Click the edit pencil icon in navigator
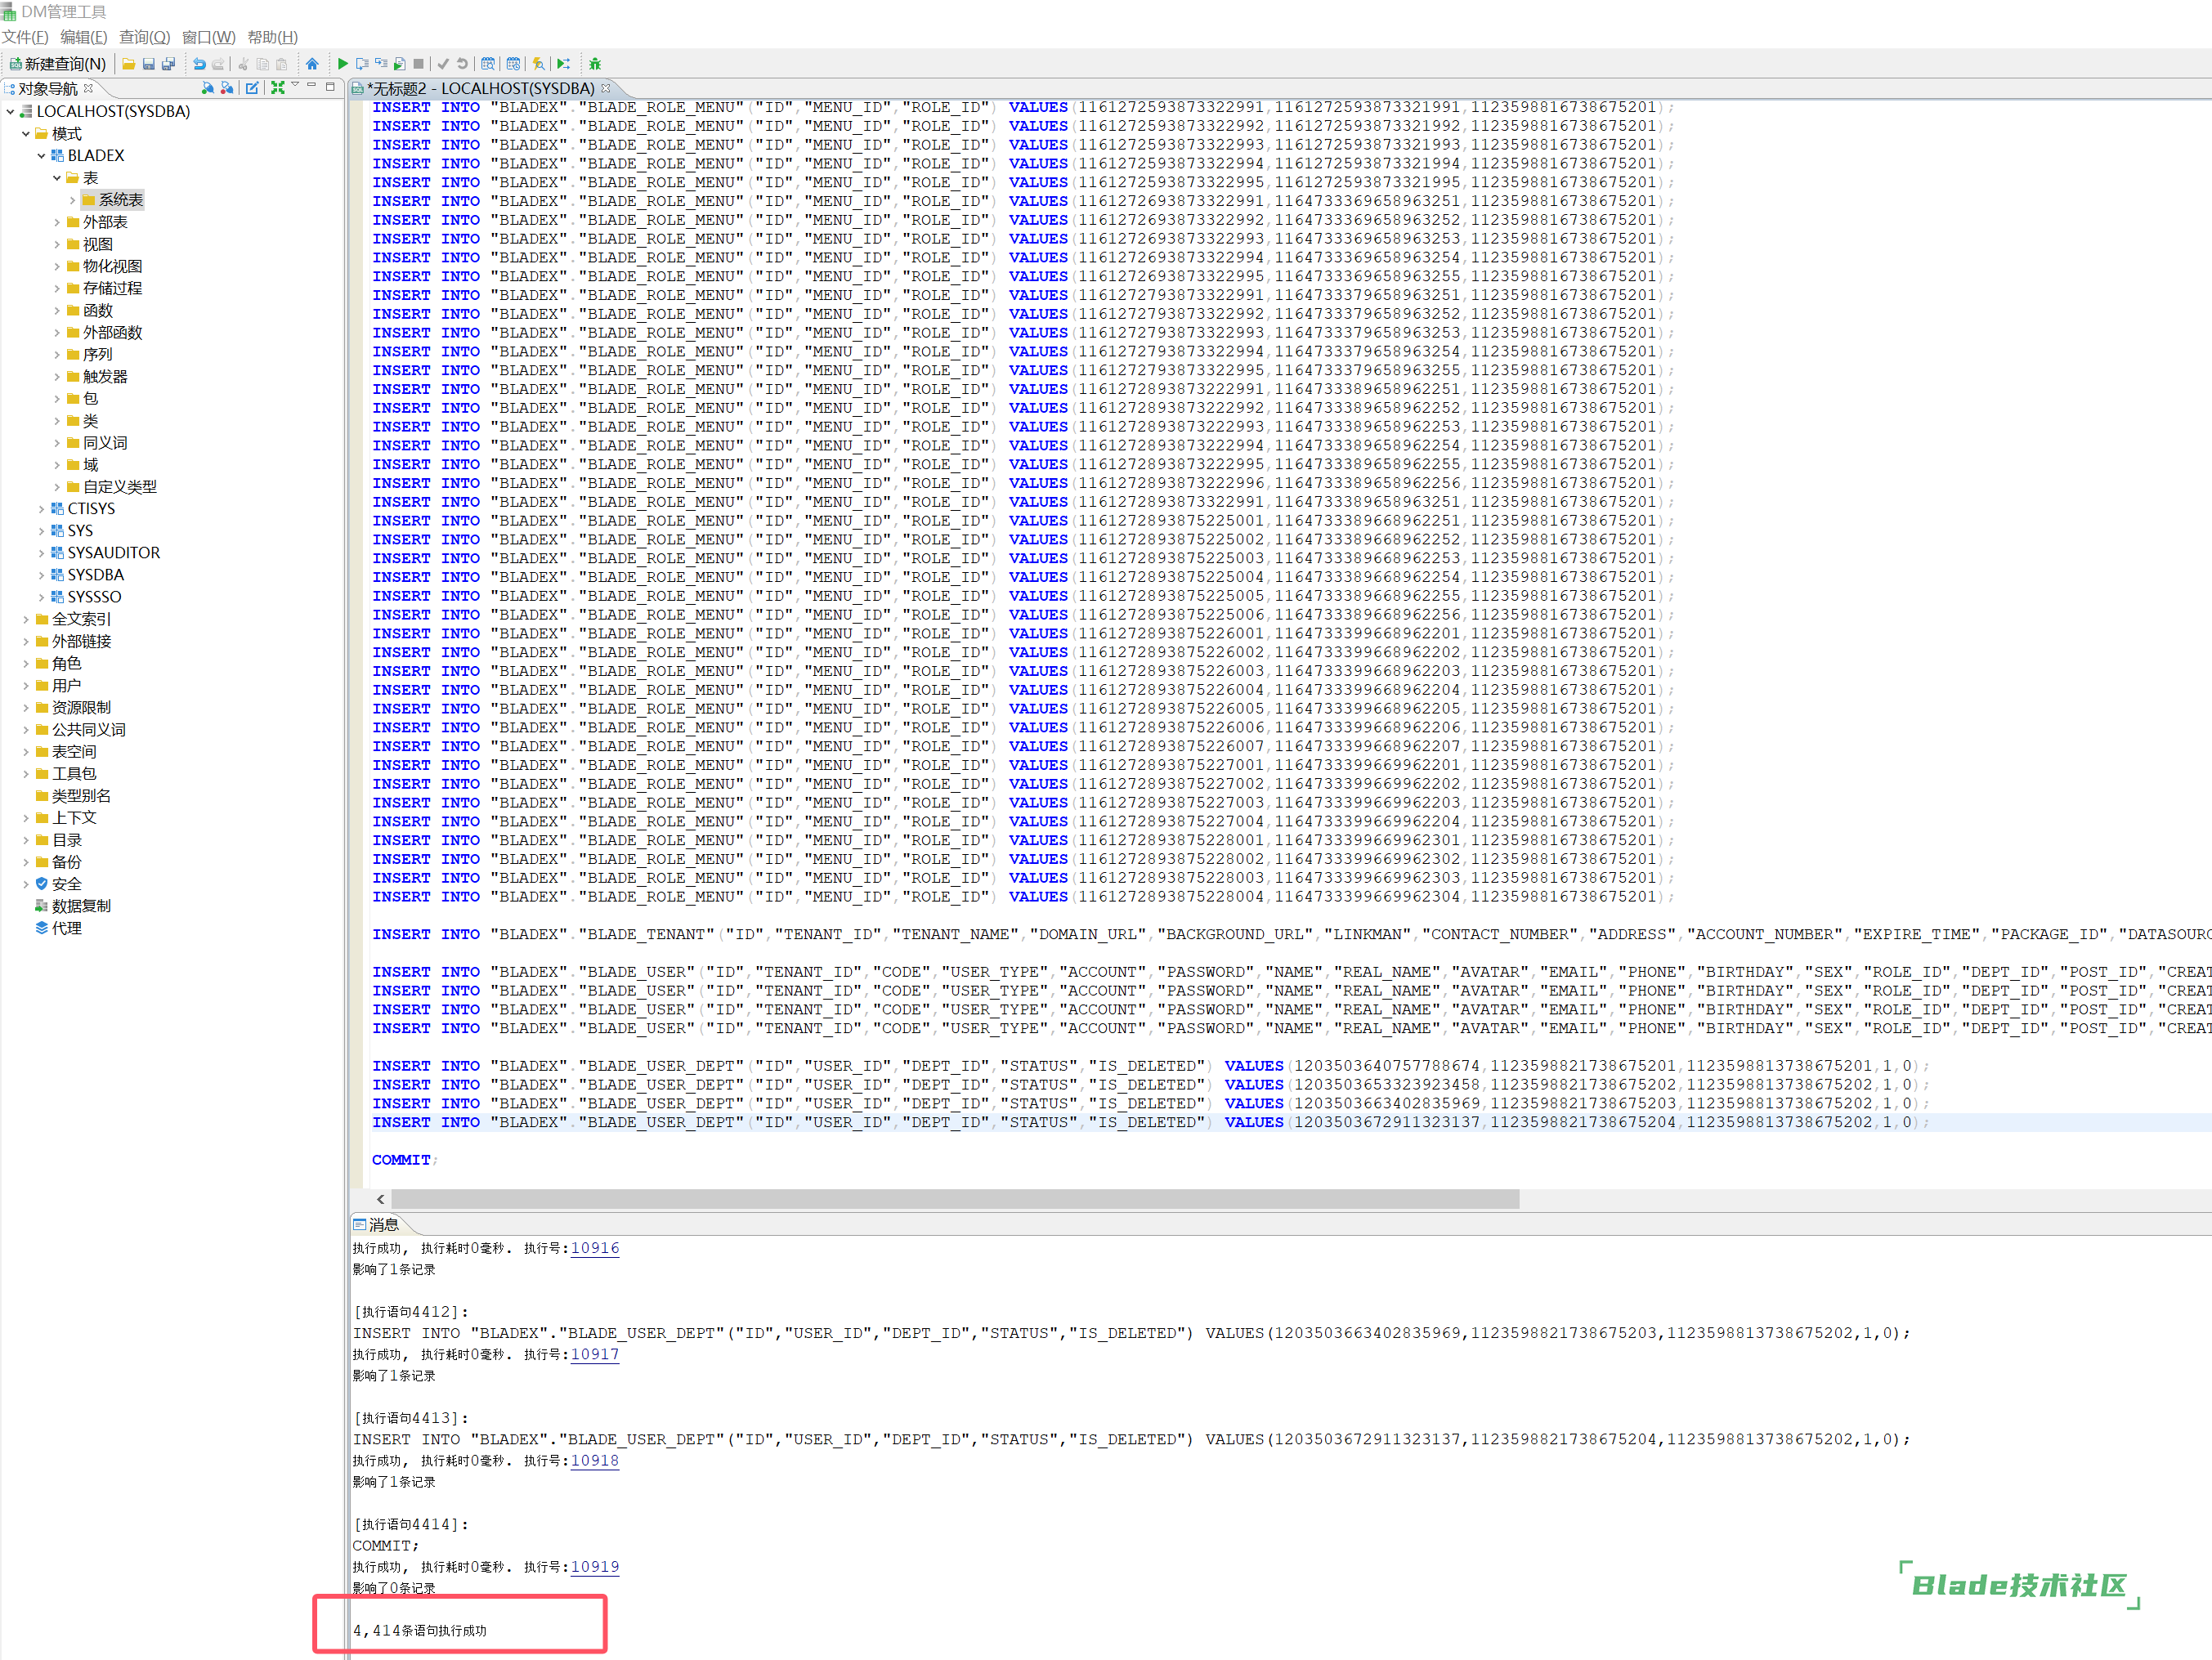Image resolution: width=2212 pixels, height=1660 pixels. coord(252,88)
